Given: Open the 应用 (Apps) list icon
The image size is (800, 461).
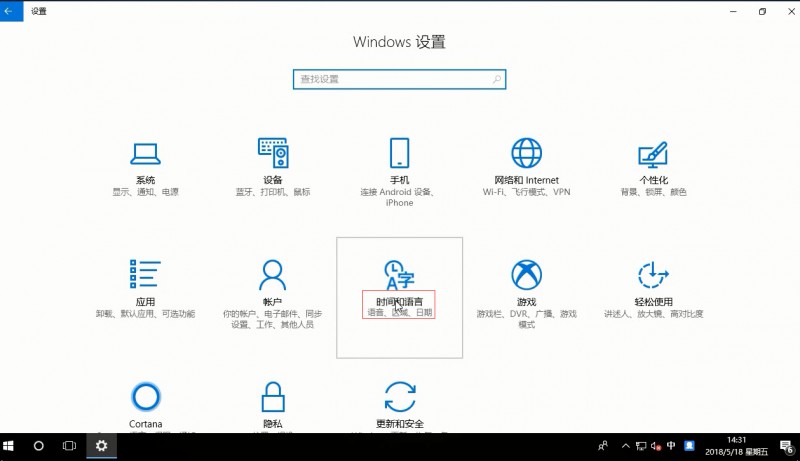Looking at the screenshot, I should 145,274.
